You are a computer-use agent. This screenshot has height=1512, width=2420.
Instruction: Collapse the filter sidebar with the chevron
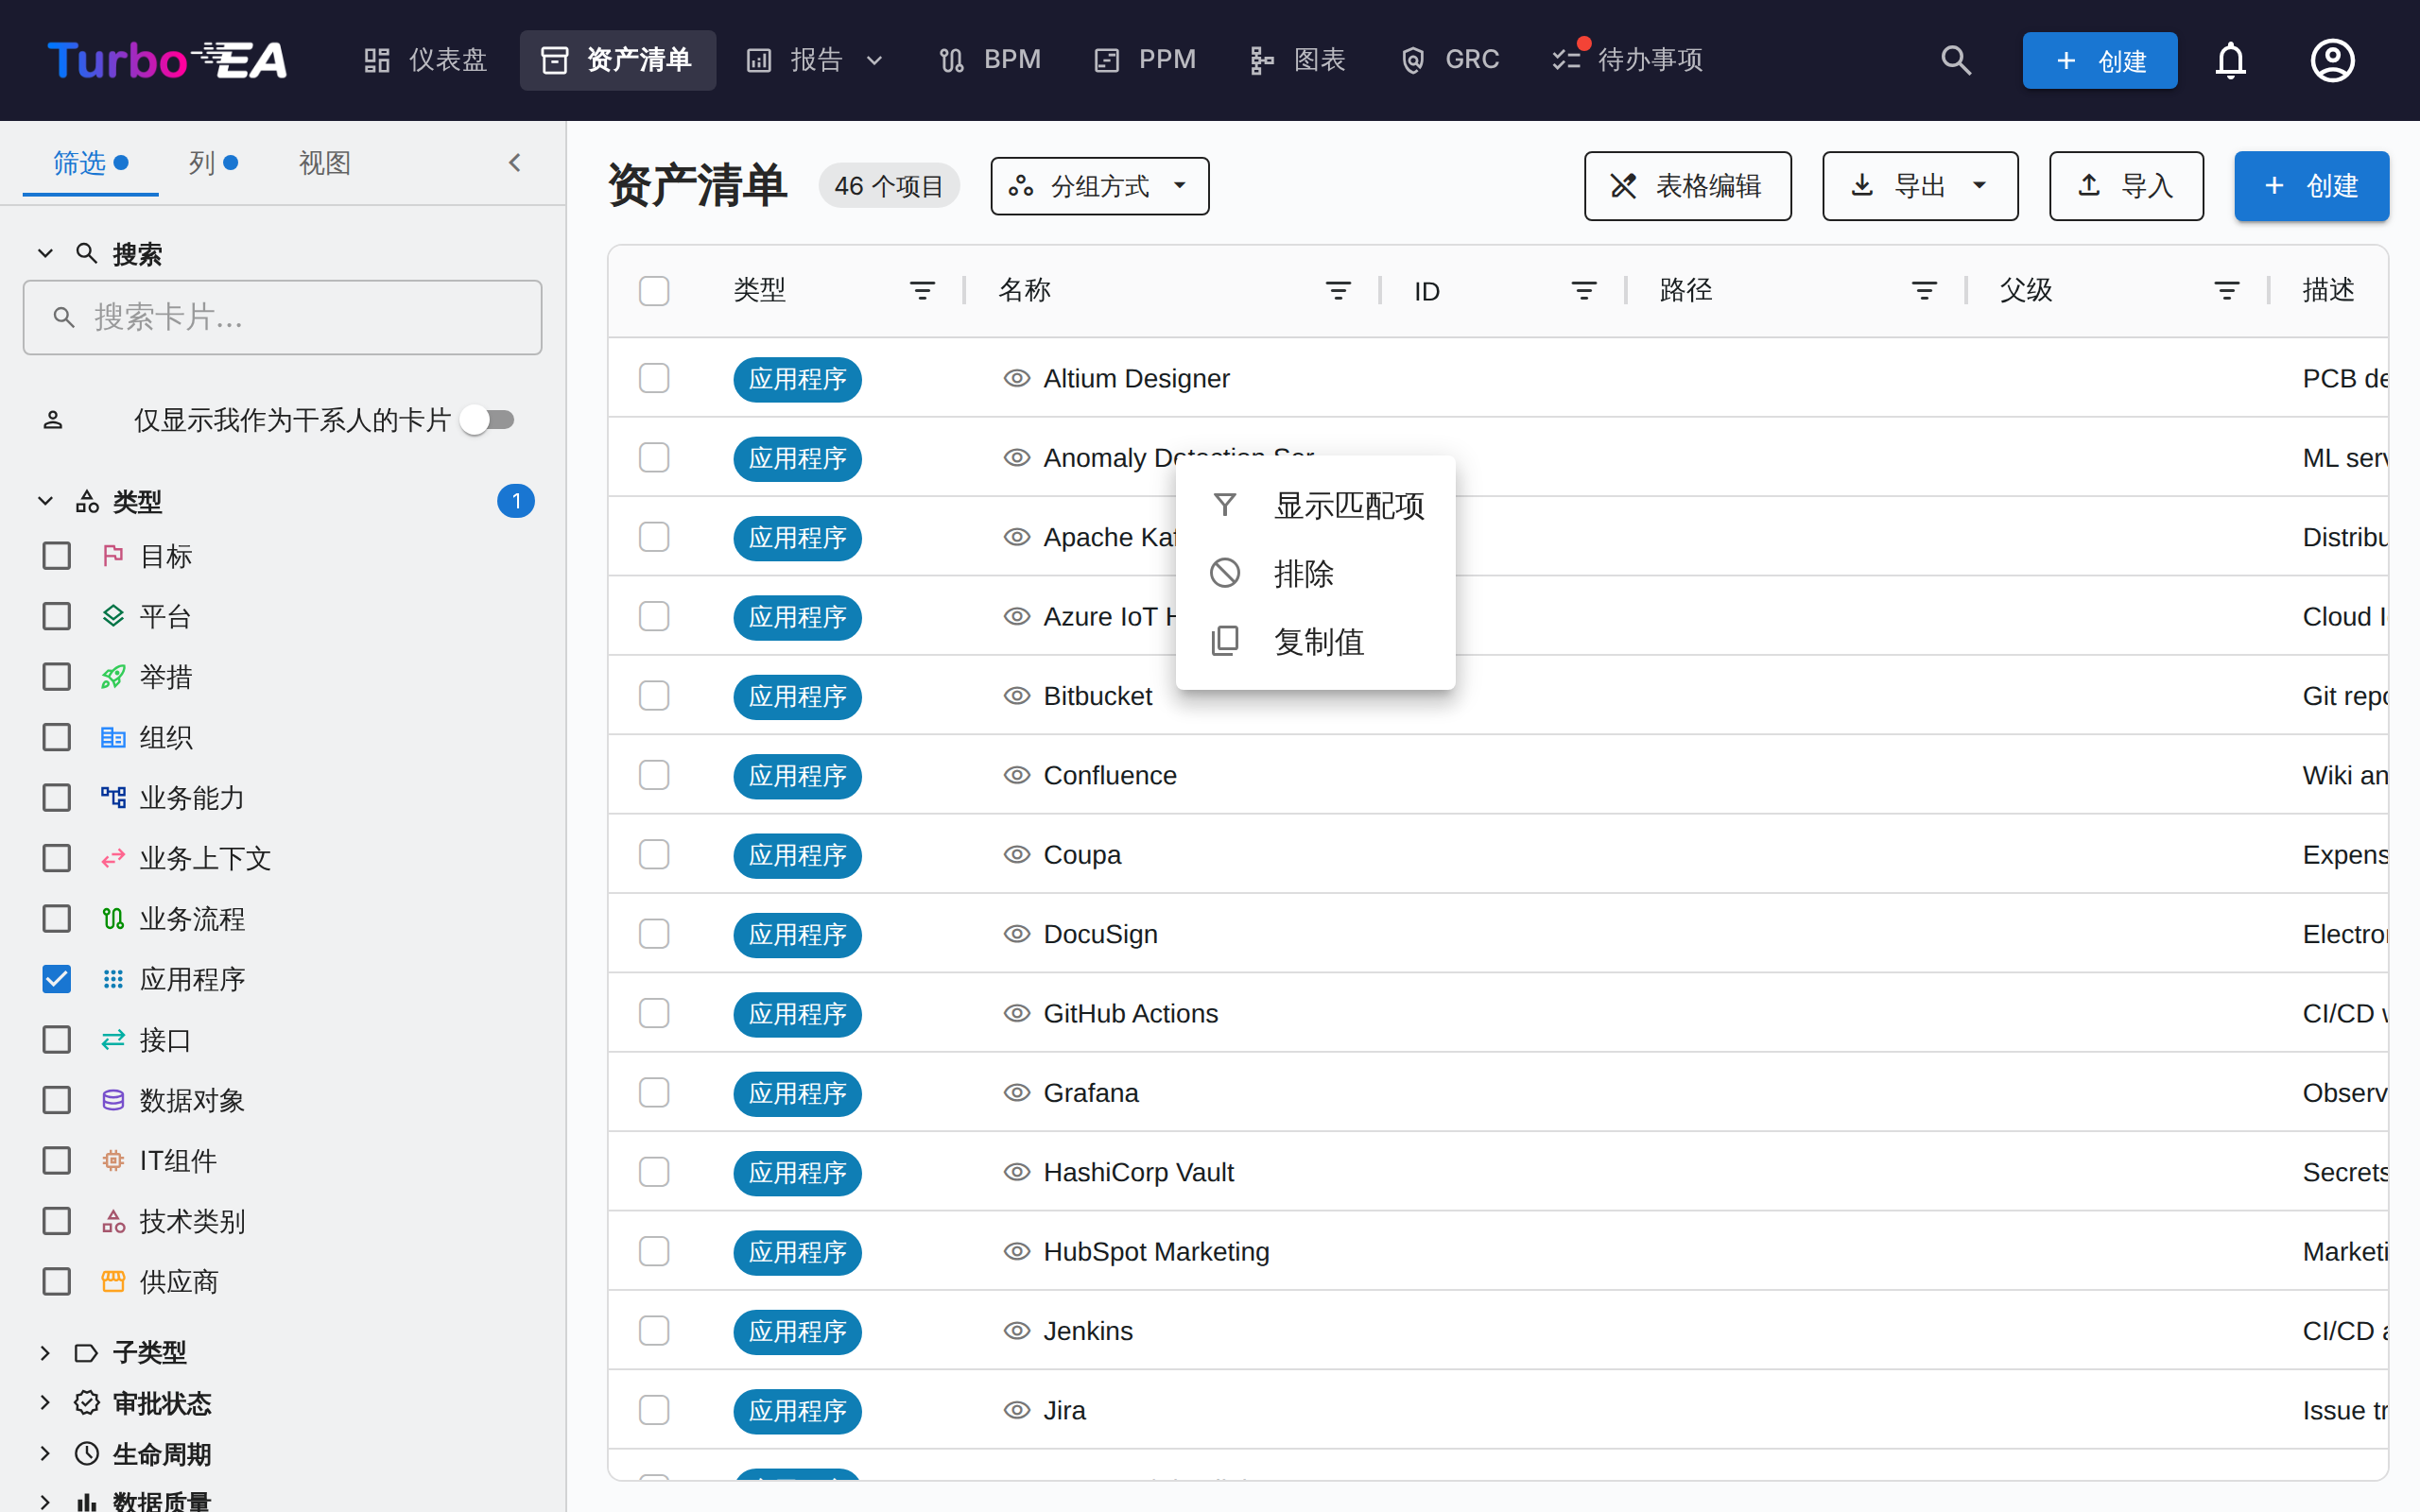point(515,163)
